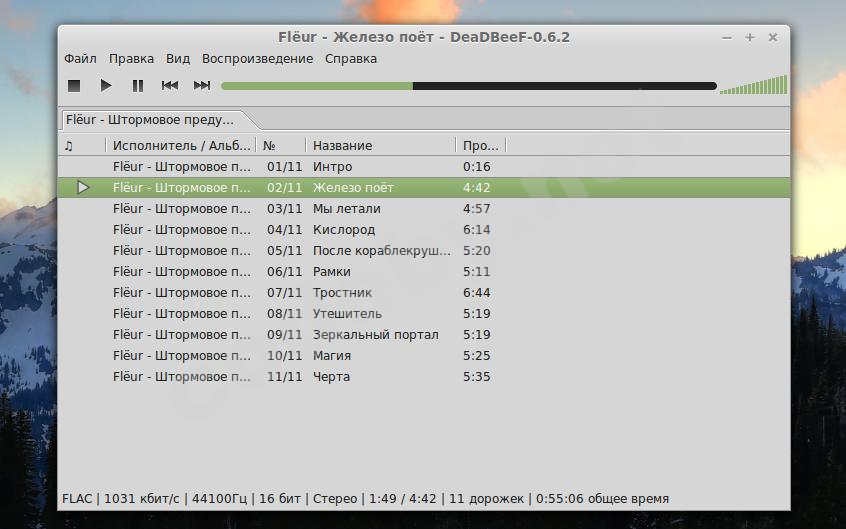Click the playing indicator on Железо поёт
Image resolution: width=846 pixels, height=529 pixels.
83,187
